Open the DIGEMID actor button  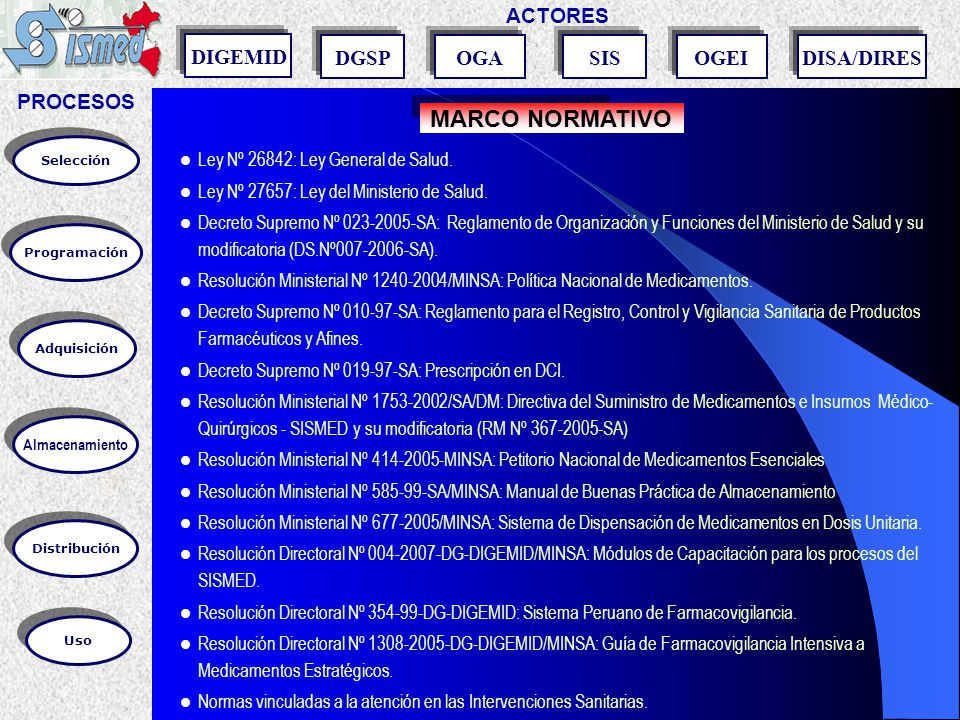coord(238,56)
